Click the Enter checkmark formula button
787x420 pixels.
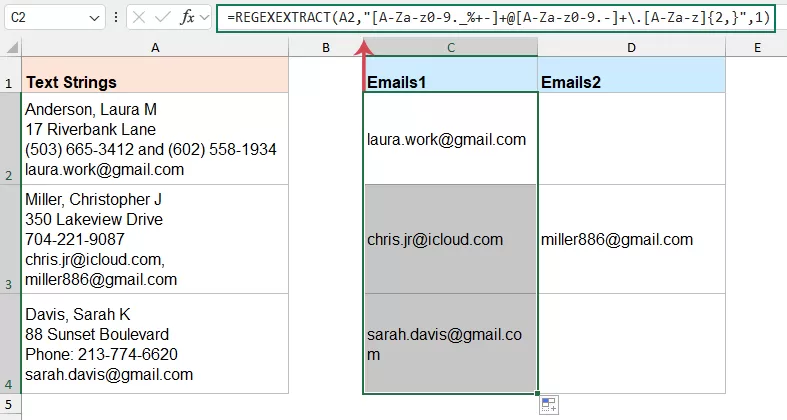163,18
